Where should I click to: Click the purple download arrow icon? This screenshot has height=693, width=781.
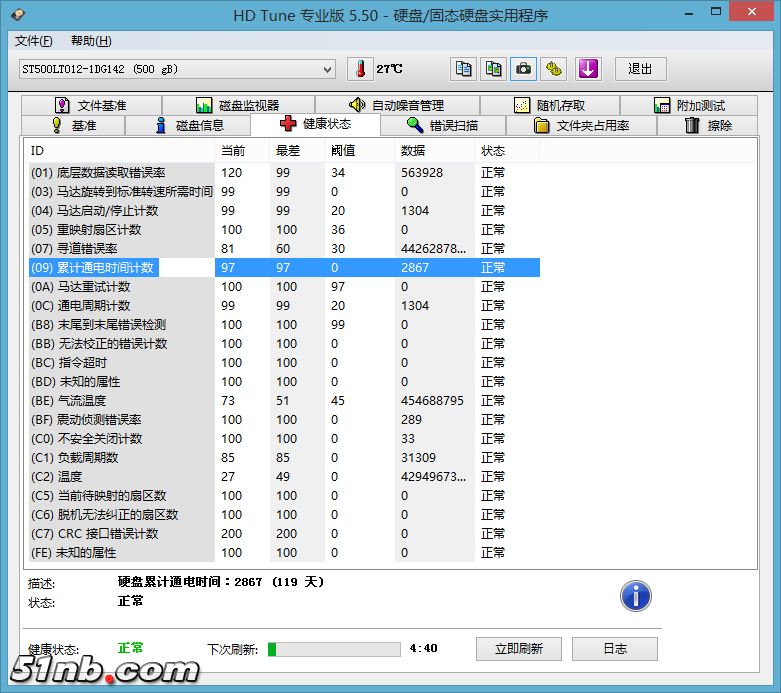[588, 69]
